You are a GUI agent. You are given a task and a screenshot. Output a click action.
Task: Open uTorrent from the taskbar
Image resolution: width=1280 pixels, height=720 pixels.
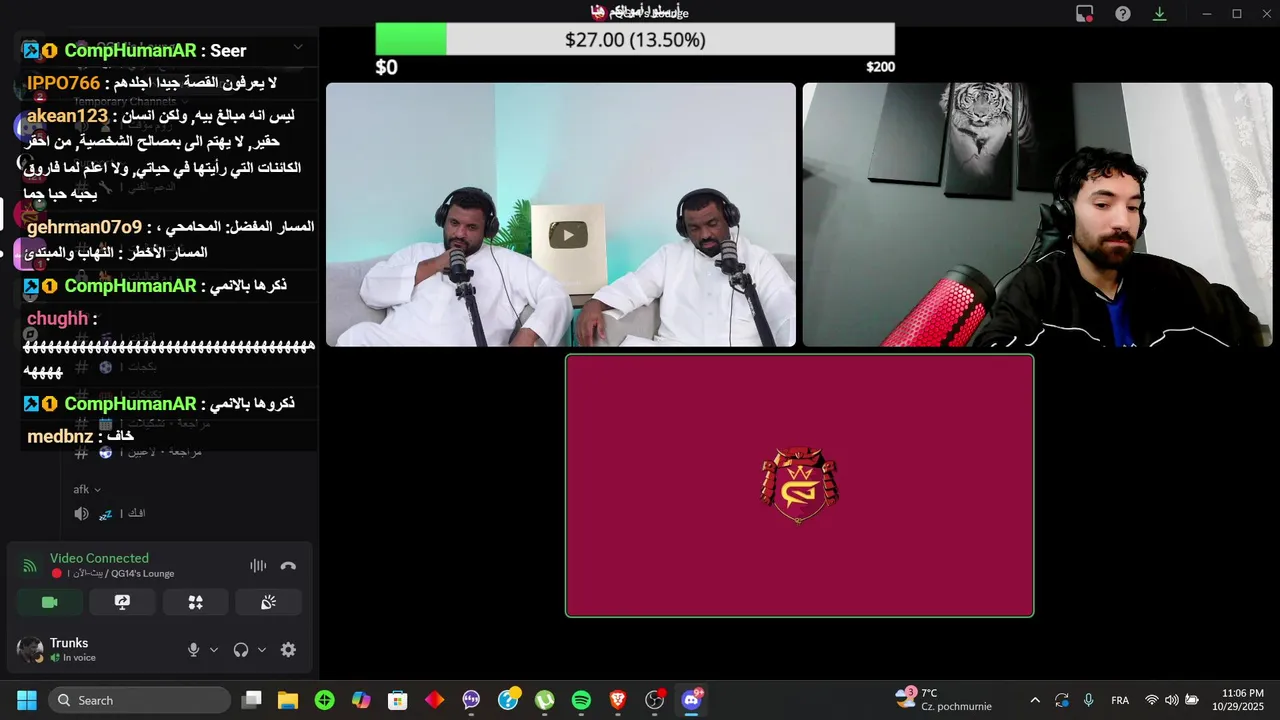545,700
